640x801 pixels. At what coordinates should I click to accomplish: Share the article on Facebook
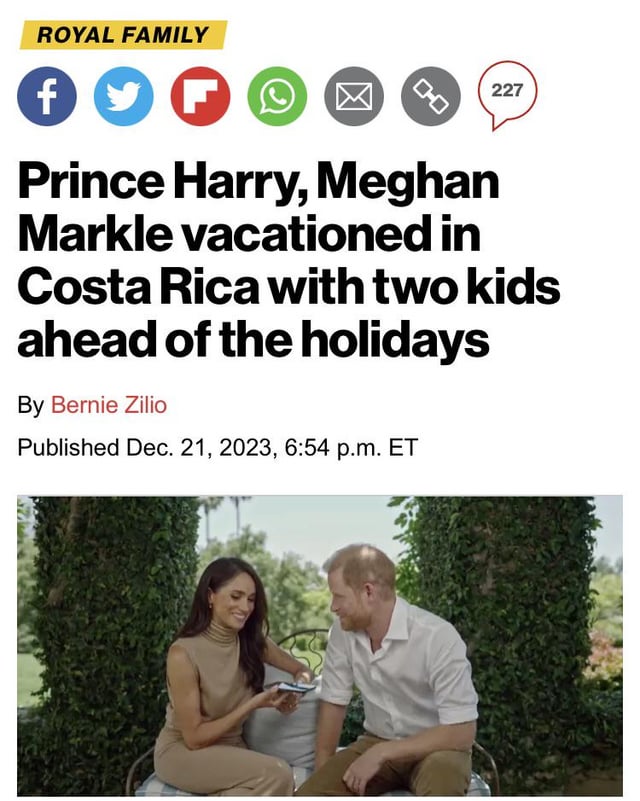point(47,97)
